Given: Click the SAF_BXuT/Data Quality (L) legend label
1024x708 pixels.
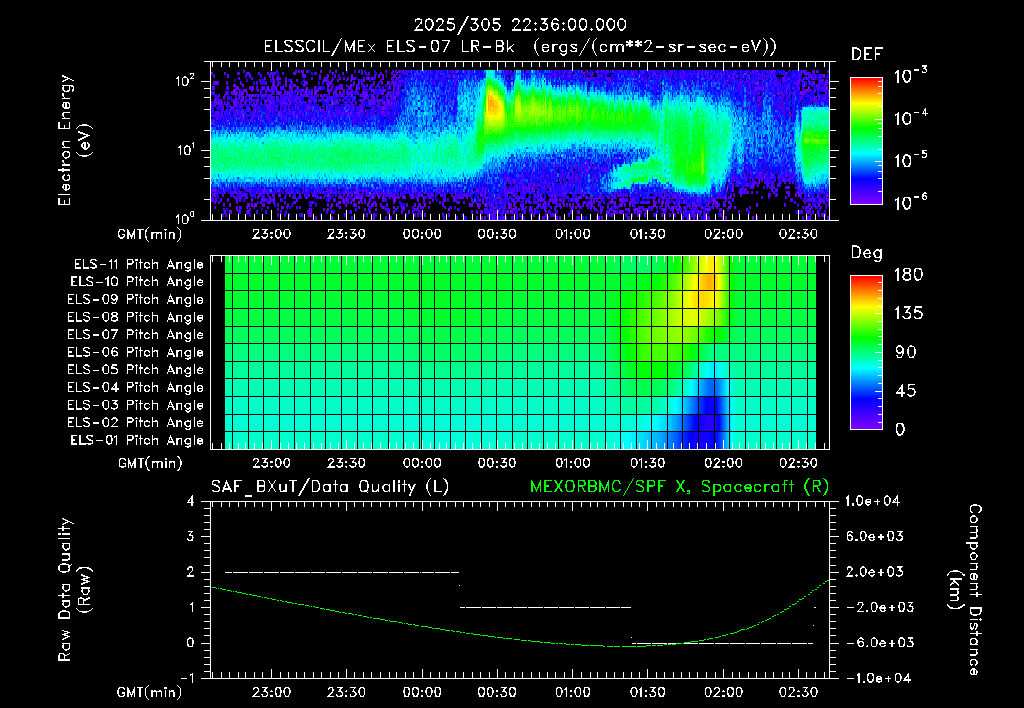Looking at the screenshot, I should point(330,487).
